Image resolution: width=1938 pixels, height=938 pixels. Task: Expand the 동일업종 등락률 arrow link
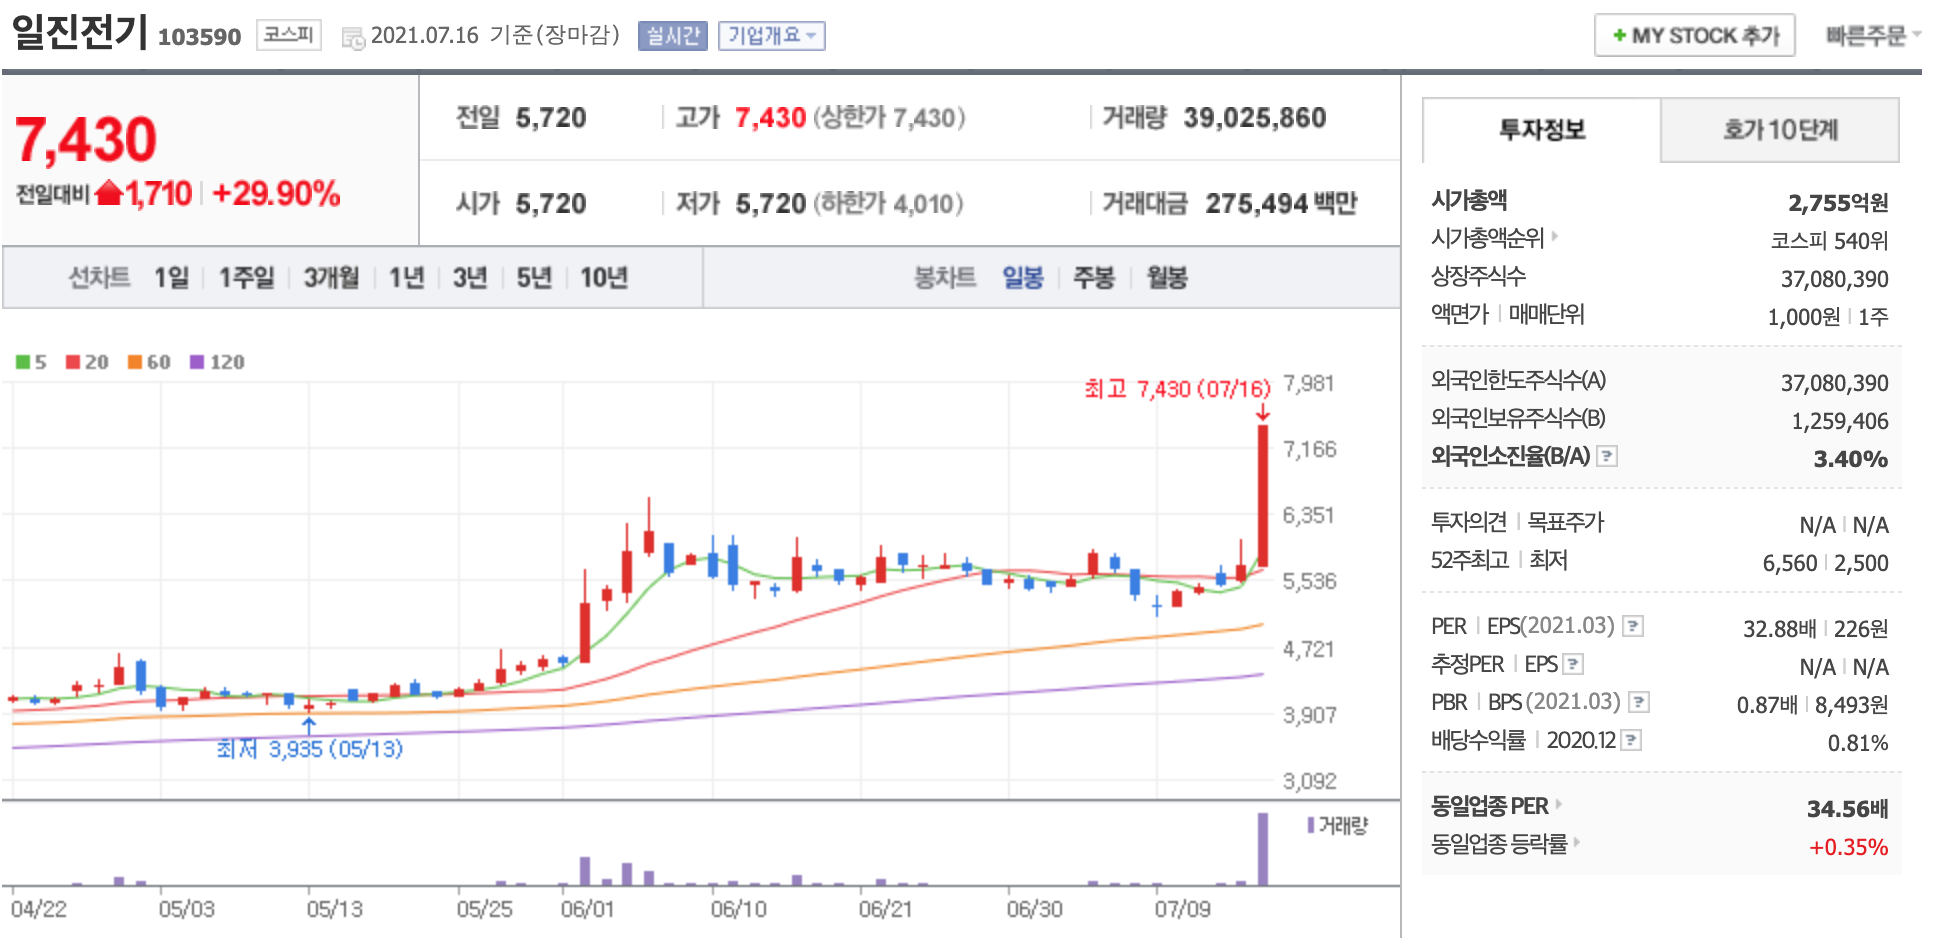pyautogui.click(x=1577, y=842)
